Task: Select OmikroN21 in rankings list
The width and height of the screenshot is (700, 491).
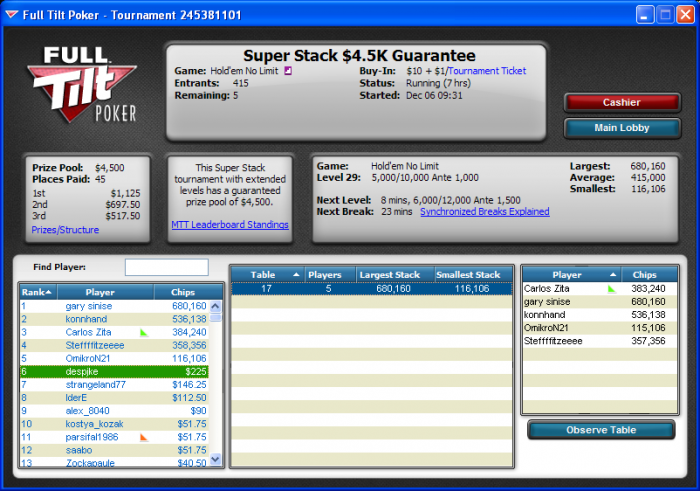Action: [x=114, y=358]
